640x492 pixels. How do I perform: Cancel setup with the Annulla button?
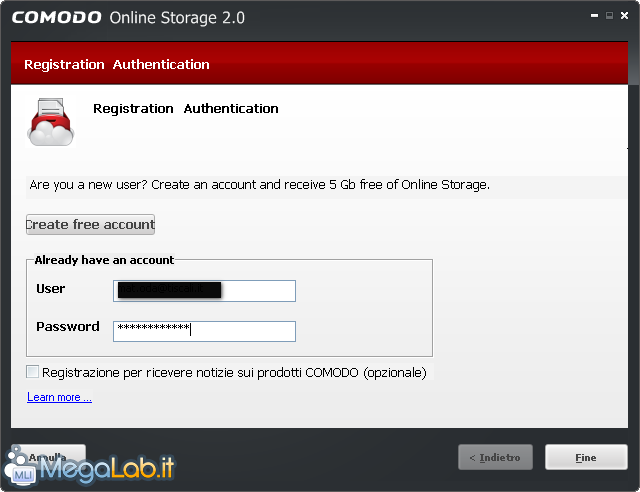(x=48, y=456)
